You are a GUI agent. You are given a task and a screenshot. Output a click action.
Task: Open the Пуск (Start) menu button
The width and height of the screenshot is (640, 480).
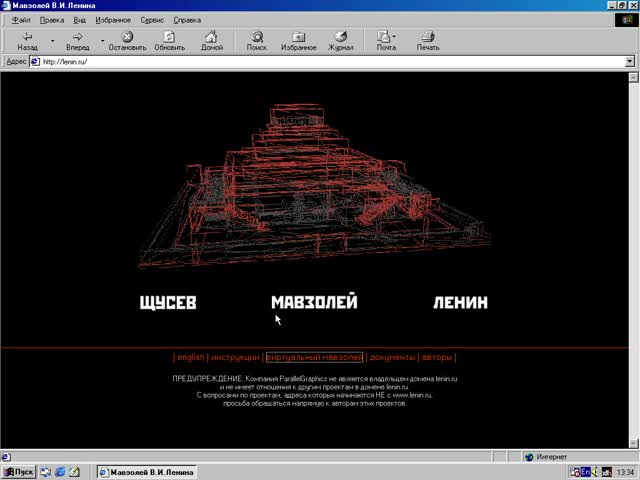pos(18,472)
